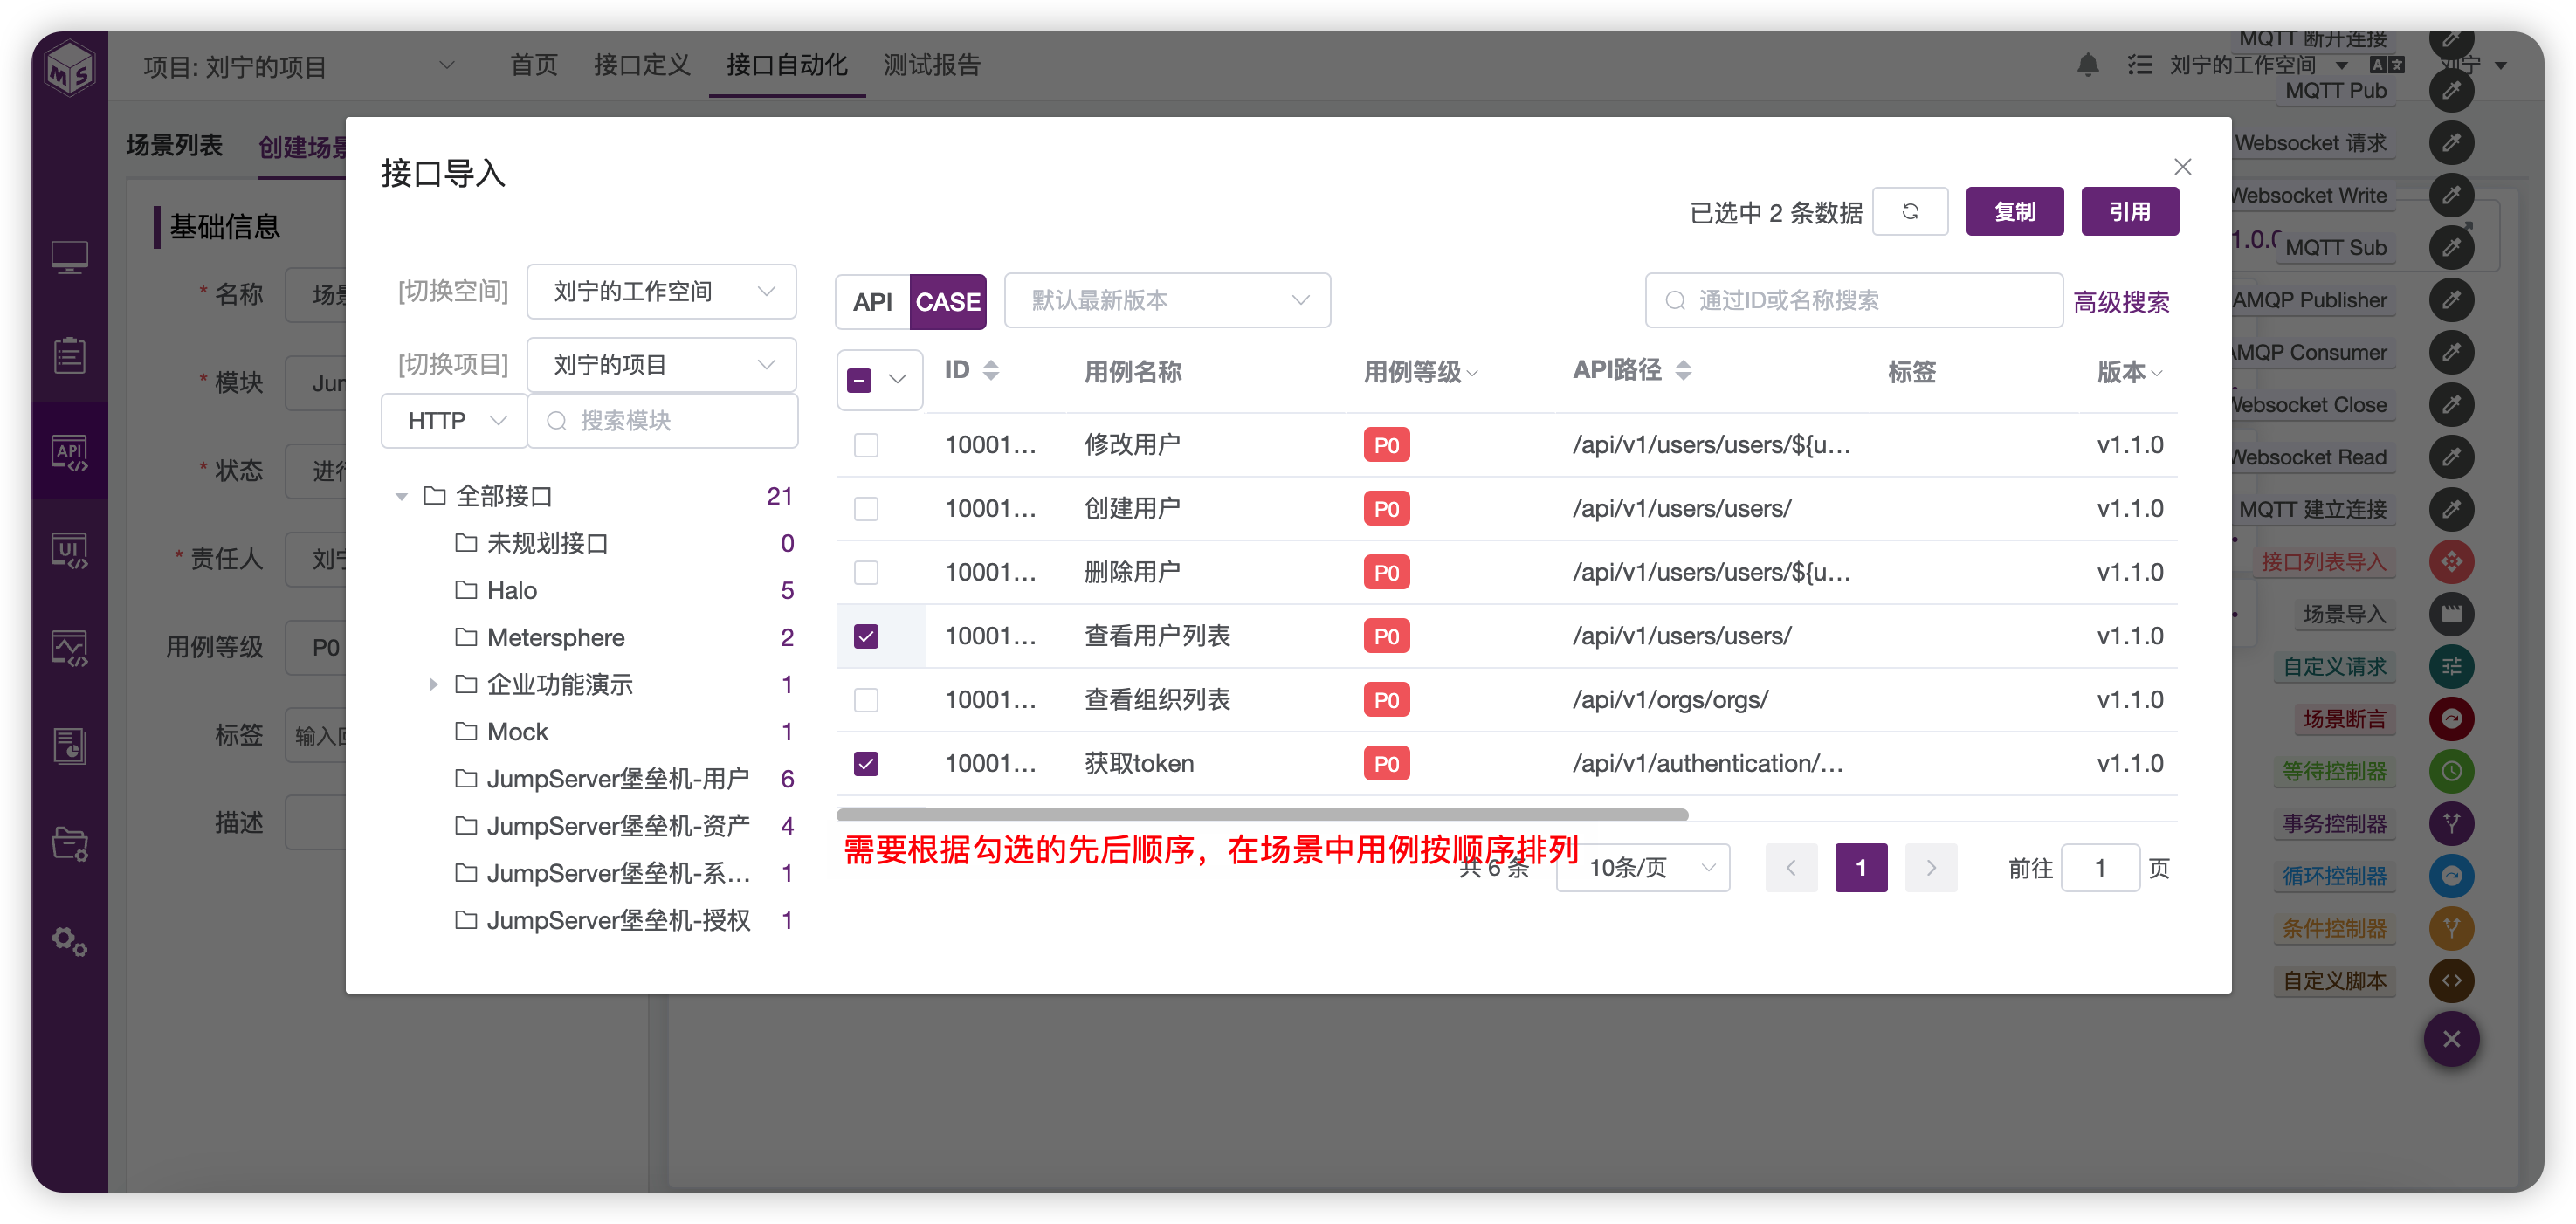Open the 默认最新版本 version dropdown
This screenshot has height=1224, width=2576.
(x=1167, y=300)
